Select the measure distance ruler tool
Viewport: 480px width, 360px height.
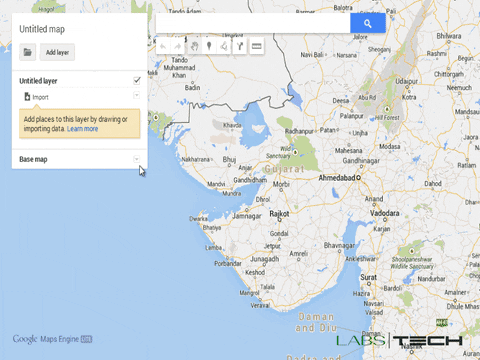(x=256, y=46)
